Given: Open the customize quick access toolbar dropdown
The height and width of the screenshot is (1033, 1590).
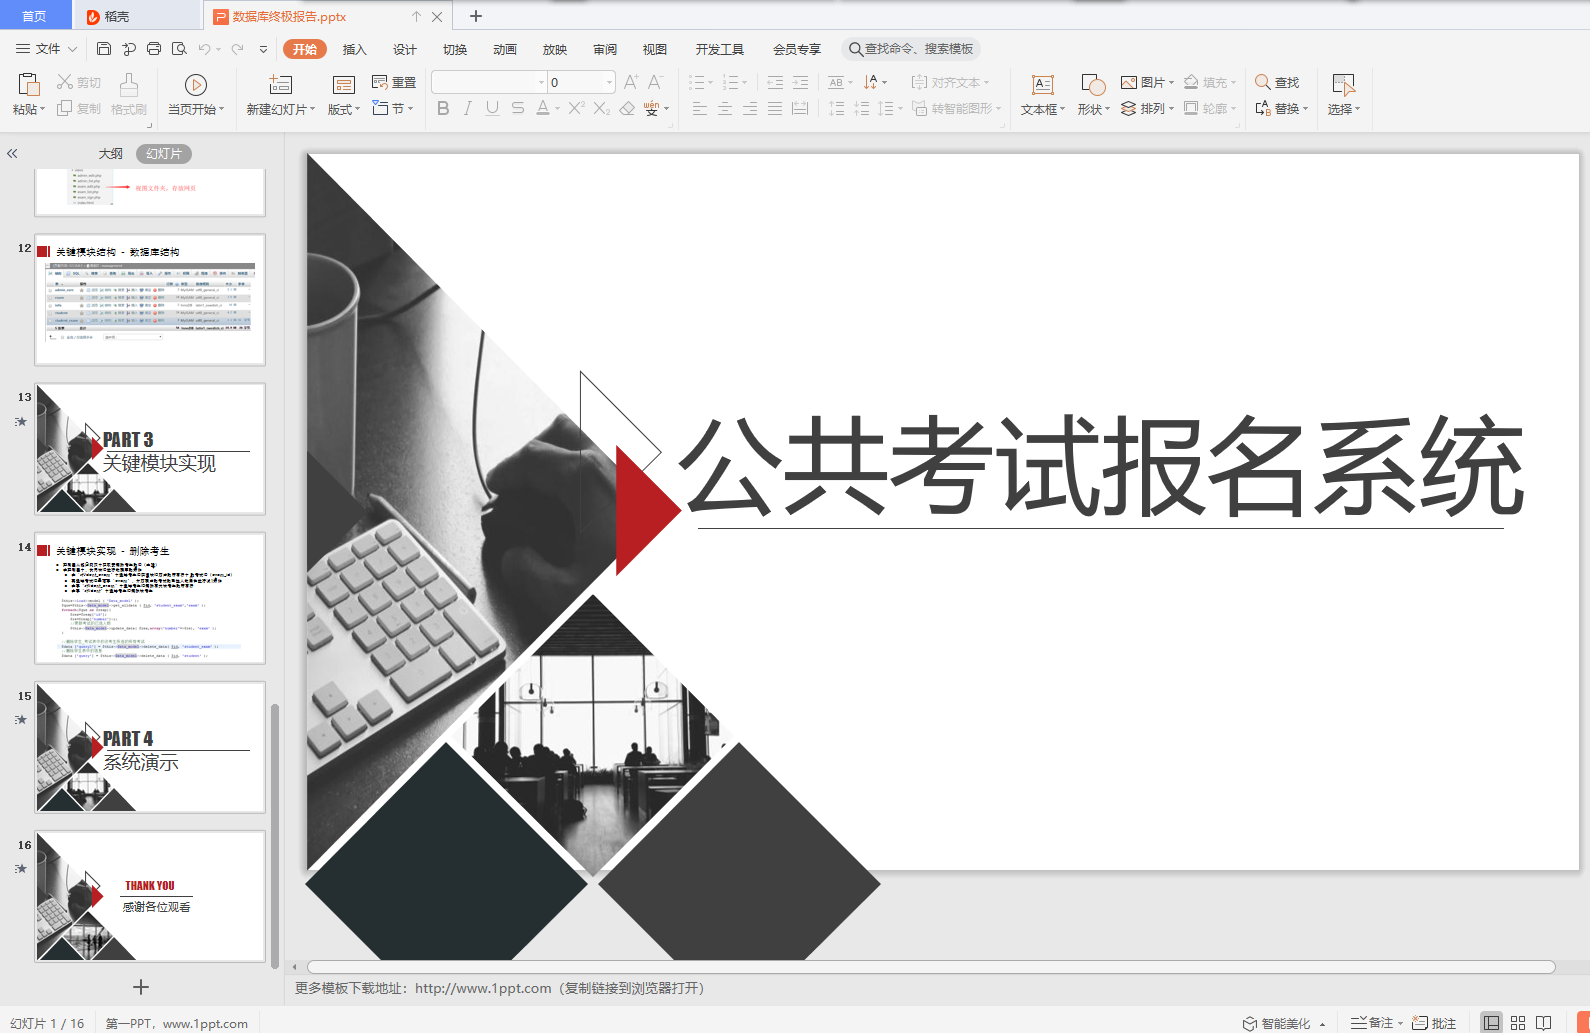Looking at the screenshot, I should (x=263, y=48).
